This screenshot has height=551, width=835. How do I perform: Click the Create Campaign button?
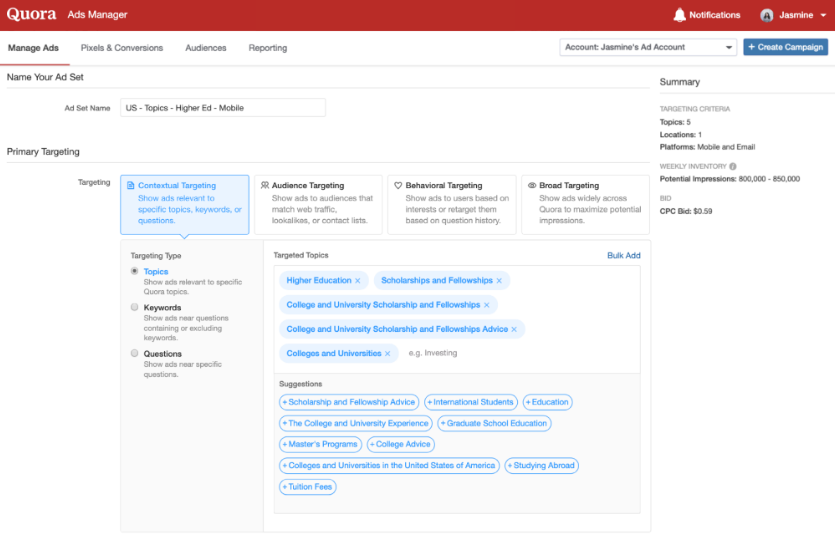(x=785, y=47)
